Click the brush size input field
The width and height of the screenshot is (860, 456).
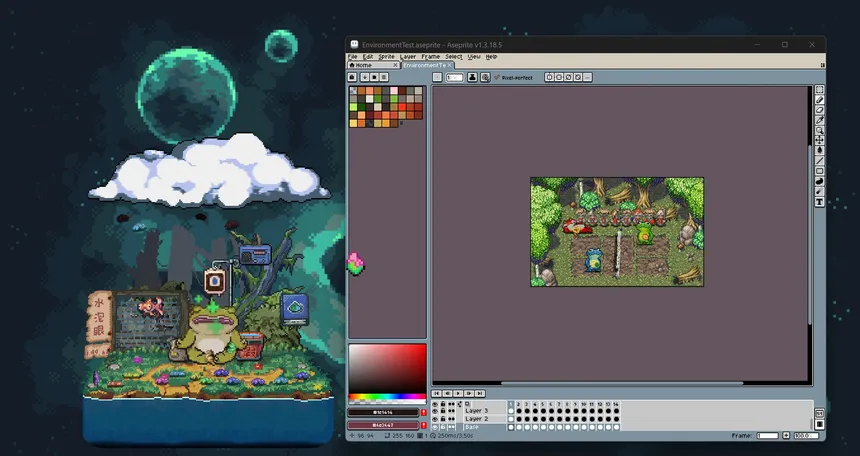(454, 77)
